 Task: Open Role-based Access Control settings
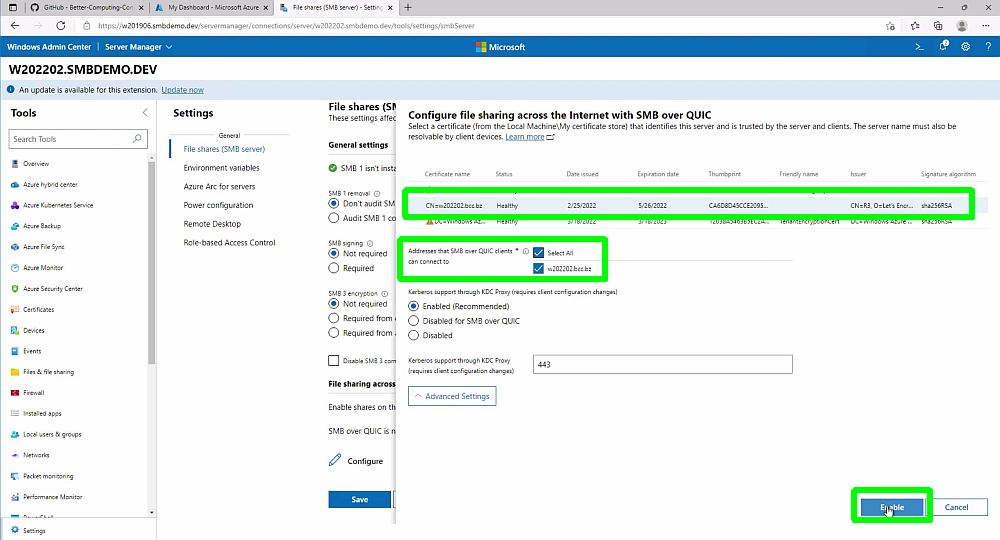click(x=230, y=243)
